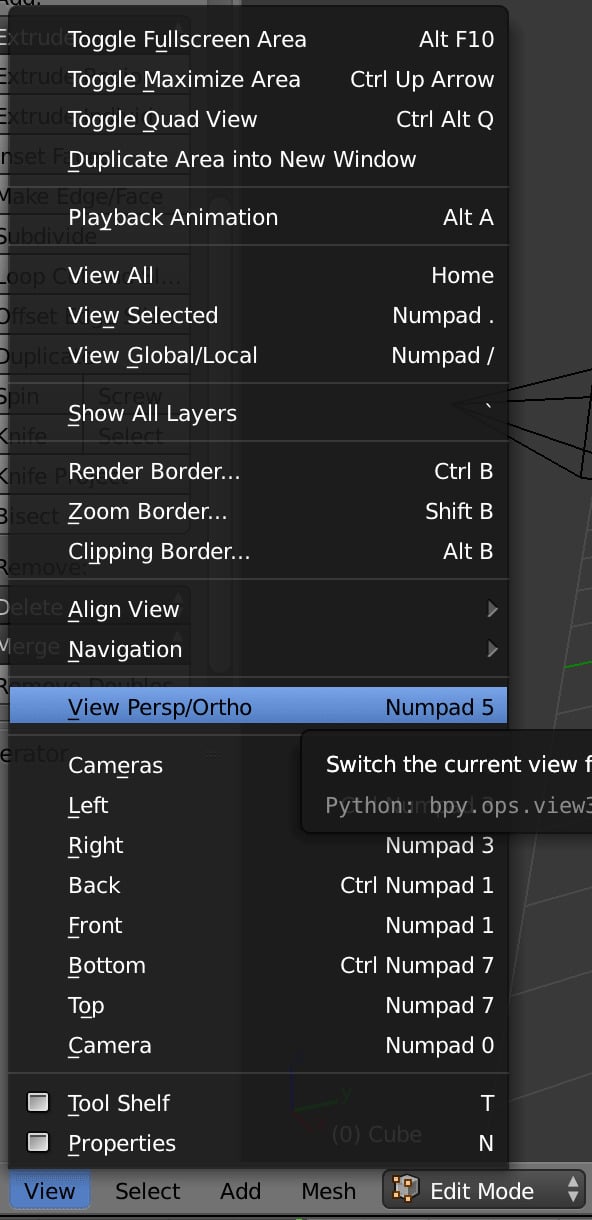592x1220 pixels.
Task: Toggle the Properties panel checkbox
Action: coord(38,1142)
